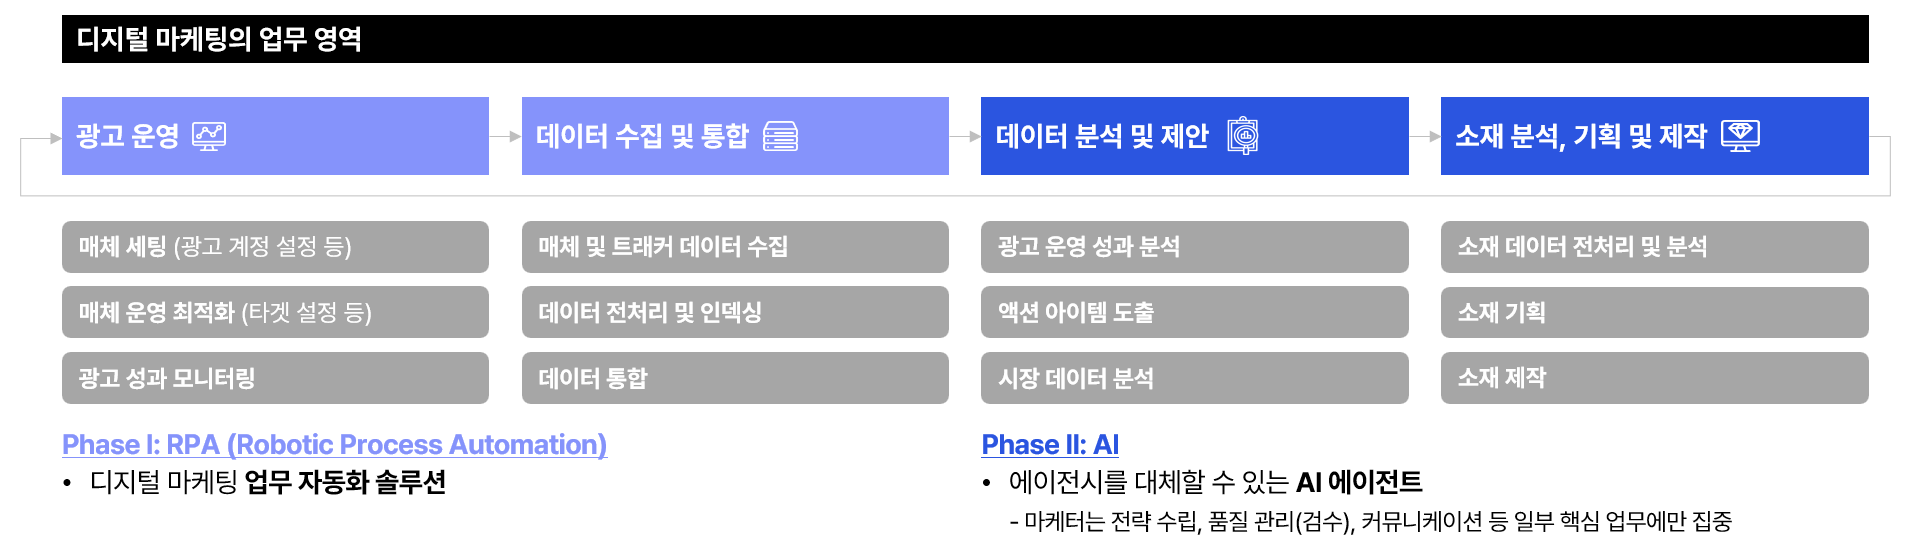Click the 디지털 마케팅의 업무 영역 title bar
The width and height of the screenshot is (1919, 554).
pos(965,39)
